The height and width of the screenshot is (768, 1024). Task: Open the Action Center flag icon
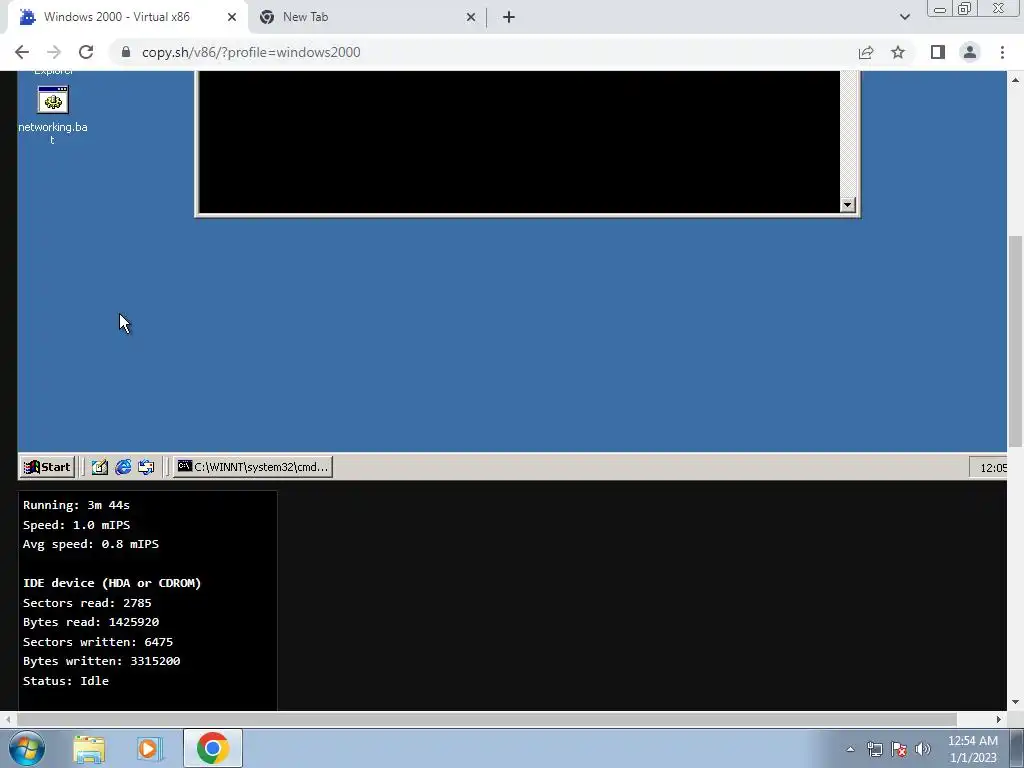pyautogui.click(x=899, y=749)
